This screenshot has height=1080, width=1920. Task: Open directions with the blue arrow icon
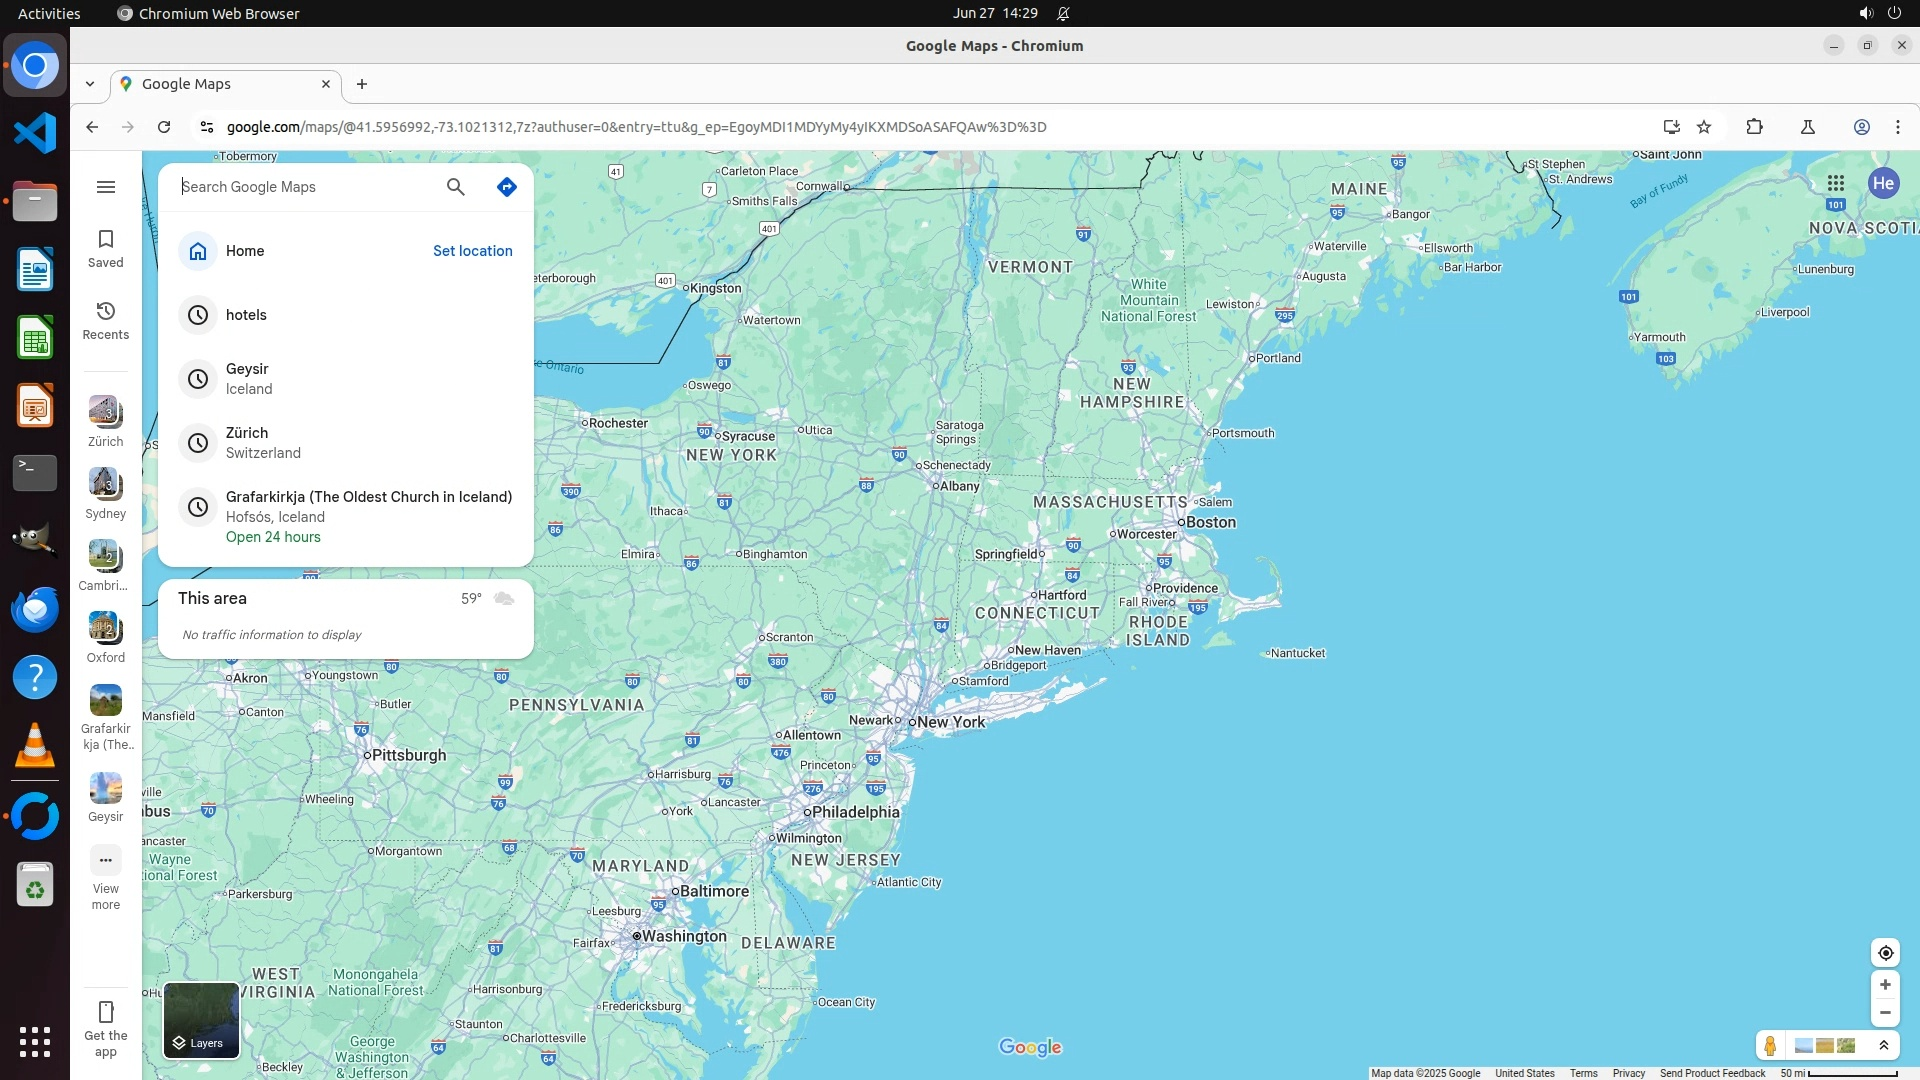(507, 187)
